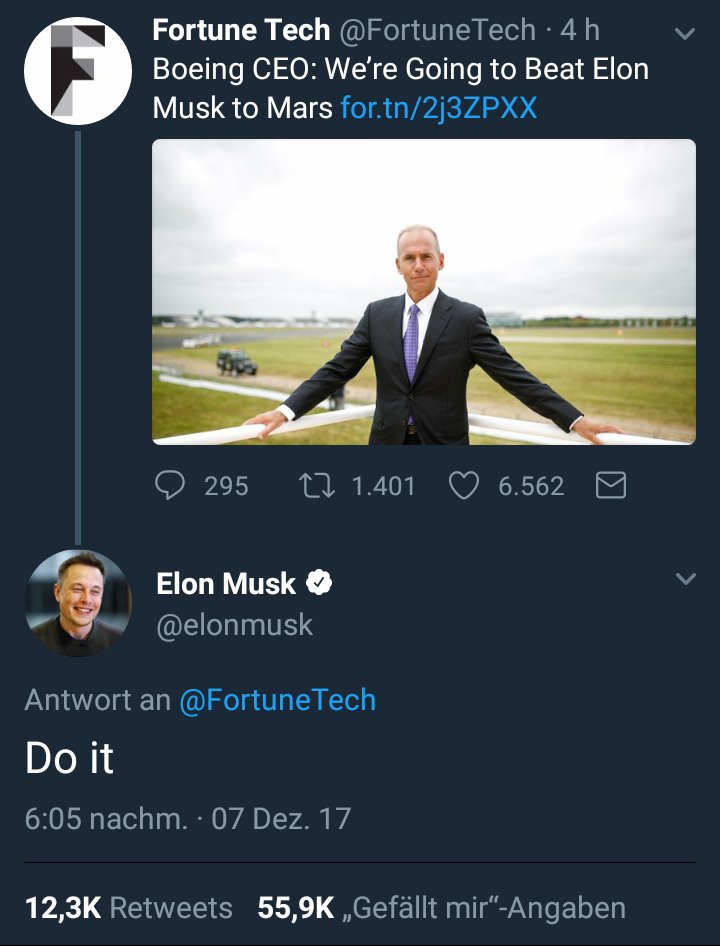The height and width of the screenshot is (946, 720).
Task: Click the verified badge beside Elon Musk
Action: coord(319,583)
